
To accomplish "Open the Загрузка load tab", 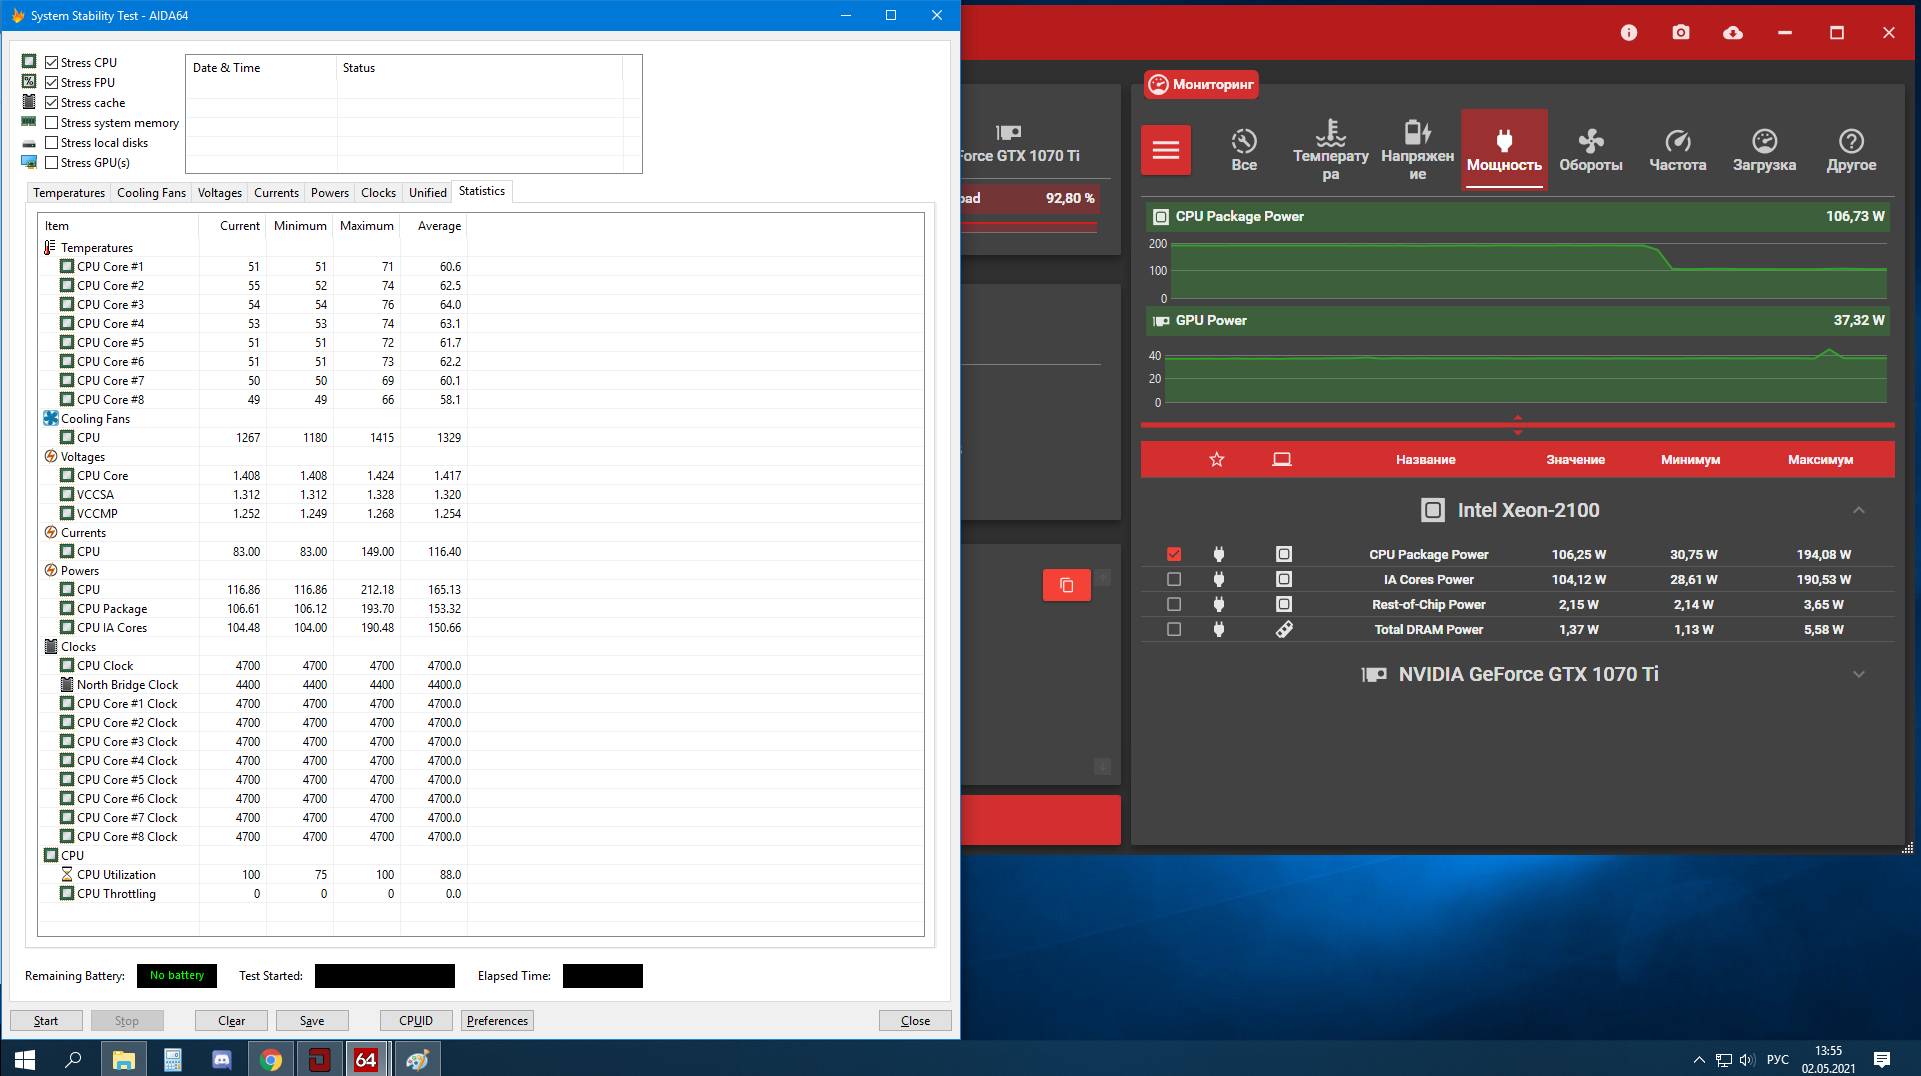I will [1765, 150].
